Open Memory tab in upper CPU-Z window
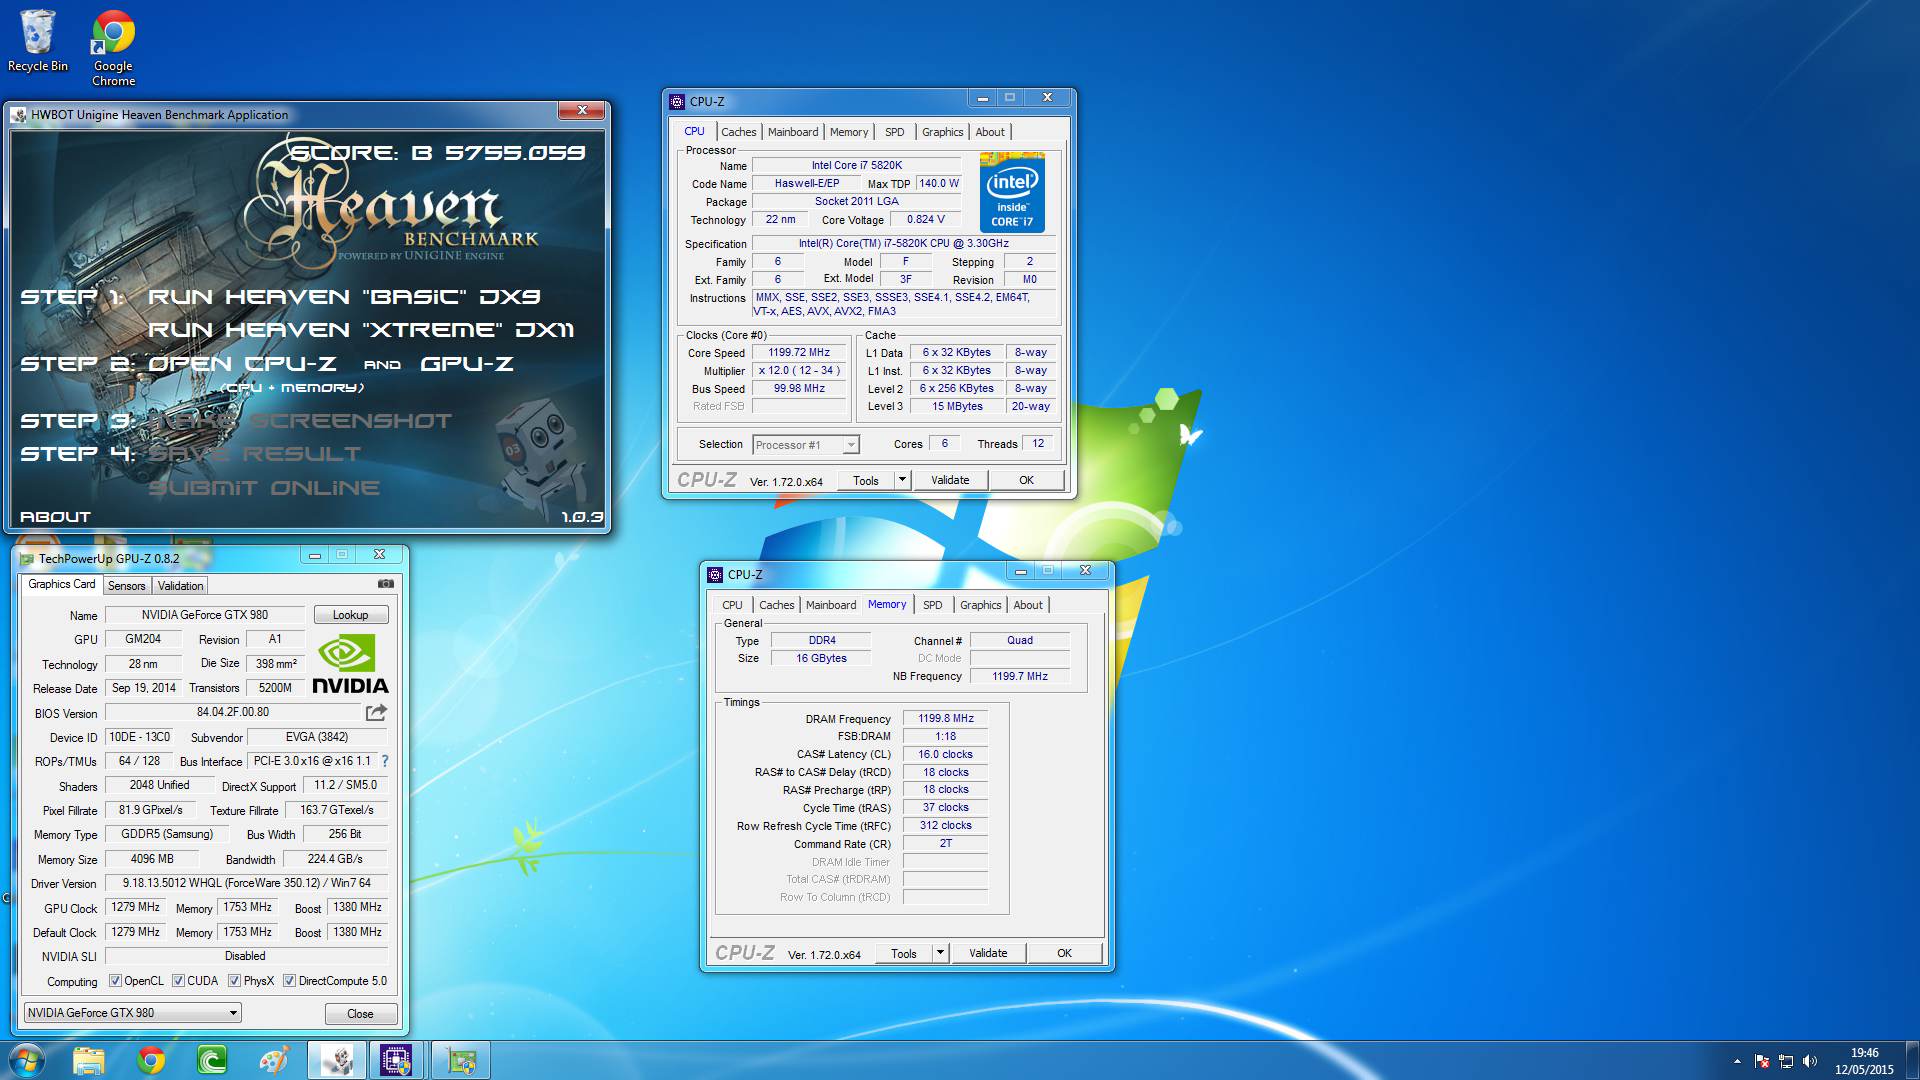The width and height of the screenshot is (1920, 1080). pos(849,132)
